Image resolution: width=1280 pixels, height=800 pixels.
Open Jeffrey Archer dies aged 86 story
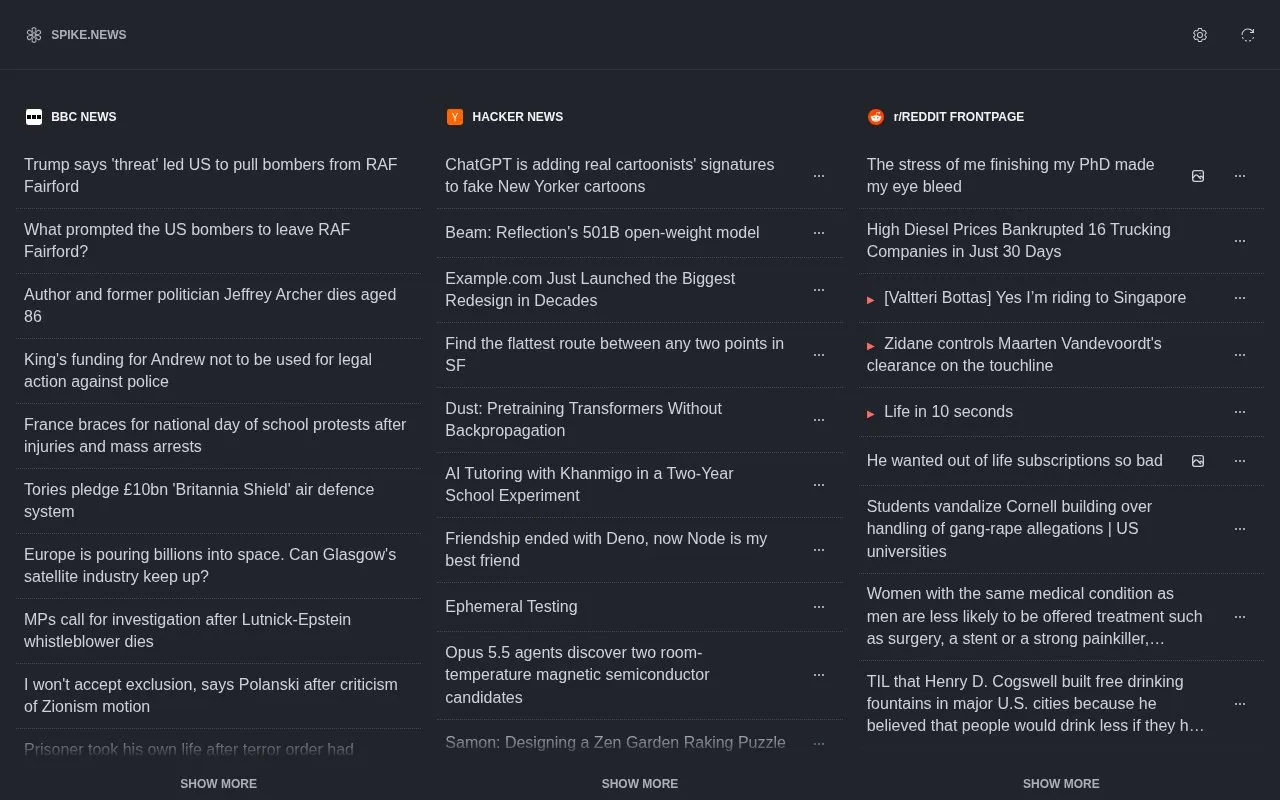[x=218, y=306]
